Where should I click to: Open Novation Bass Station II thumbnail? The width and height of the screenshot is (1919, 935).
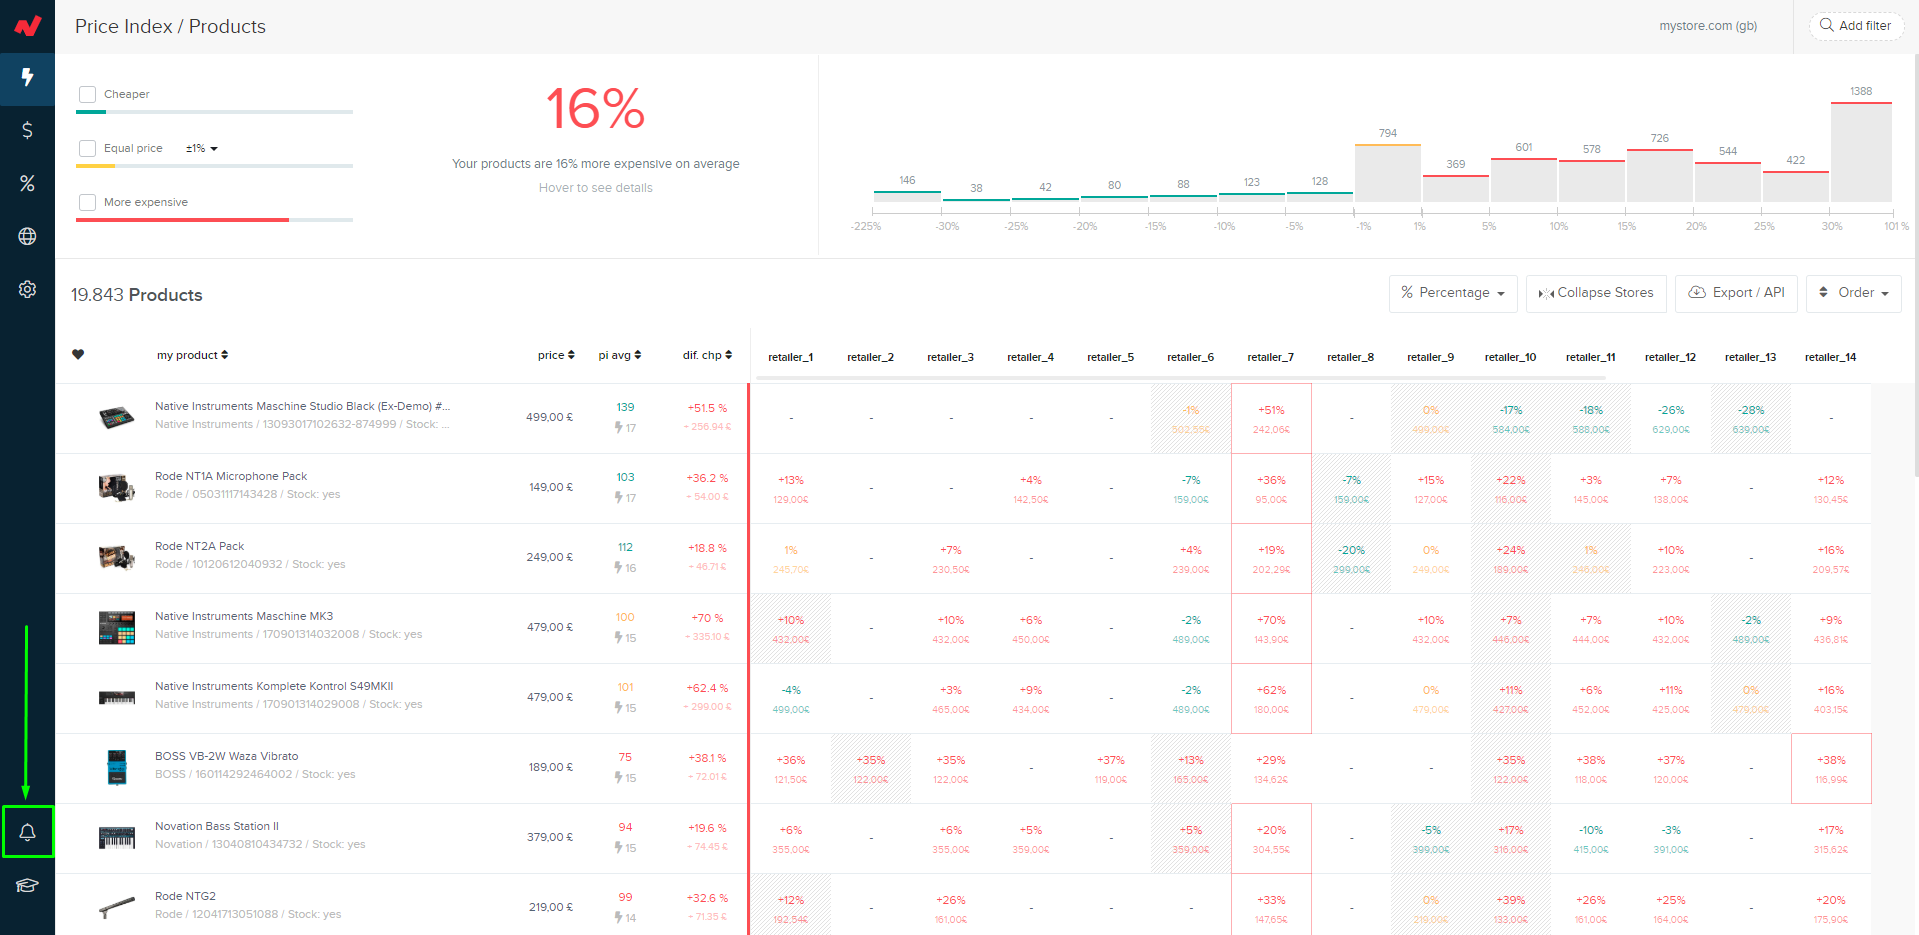point(116,837)
